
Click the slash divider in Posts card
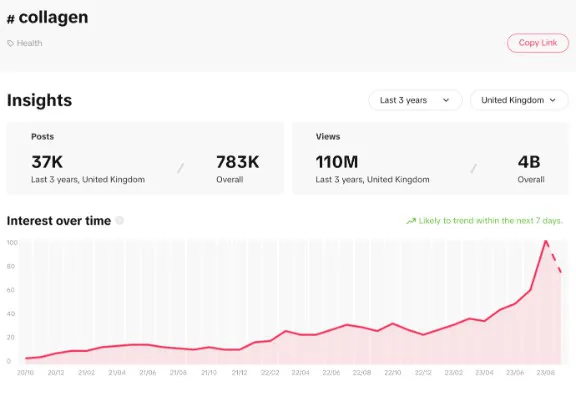(180, 168)
